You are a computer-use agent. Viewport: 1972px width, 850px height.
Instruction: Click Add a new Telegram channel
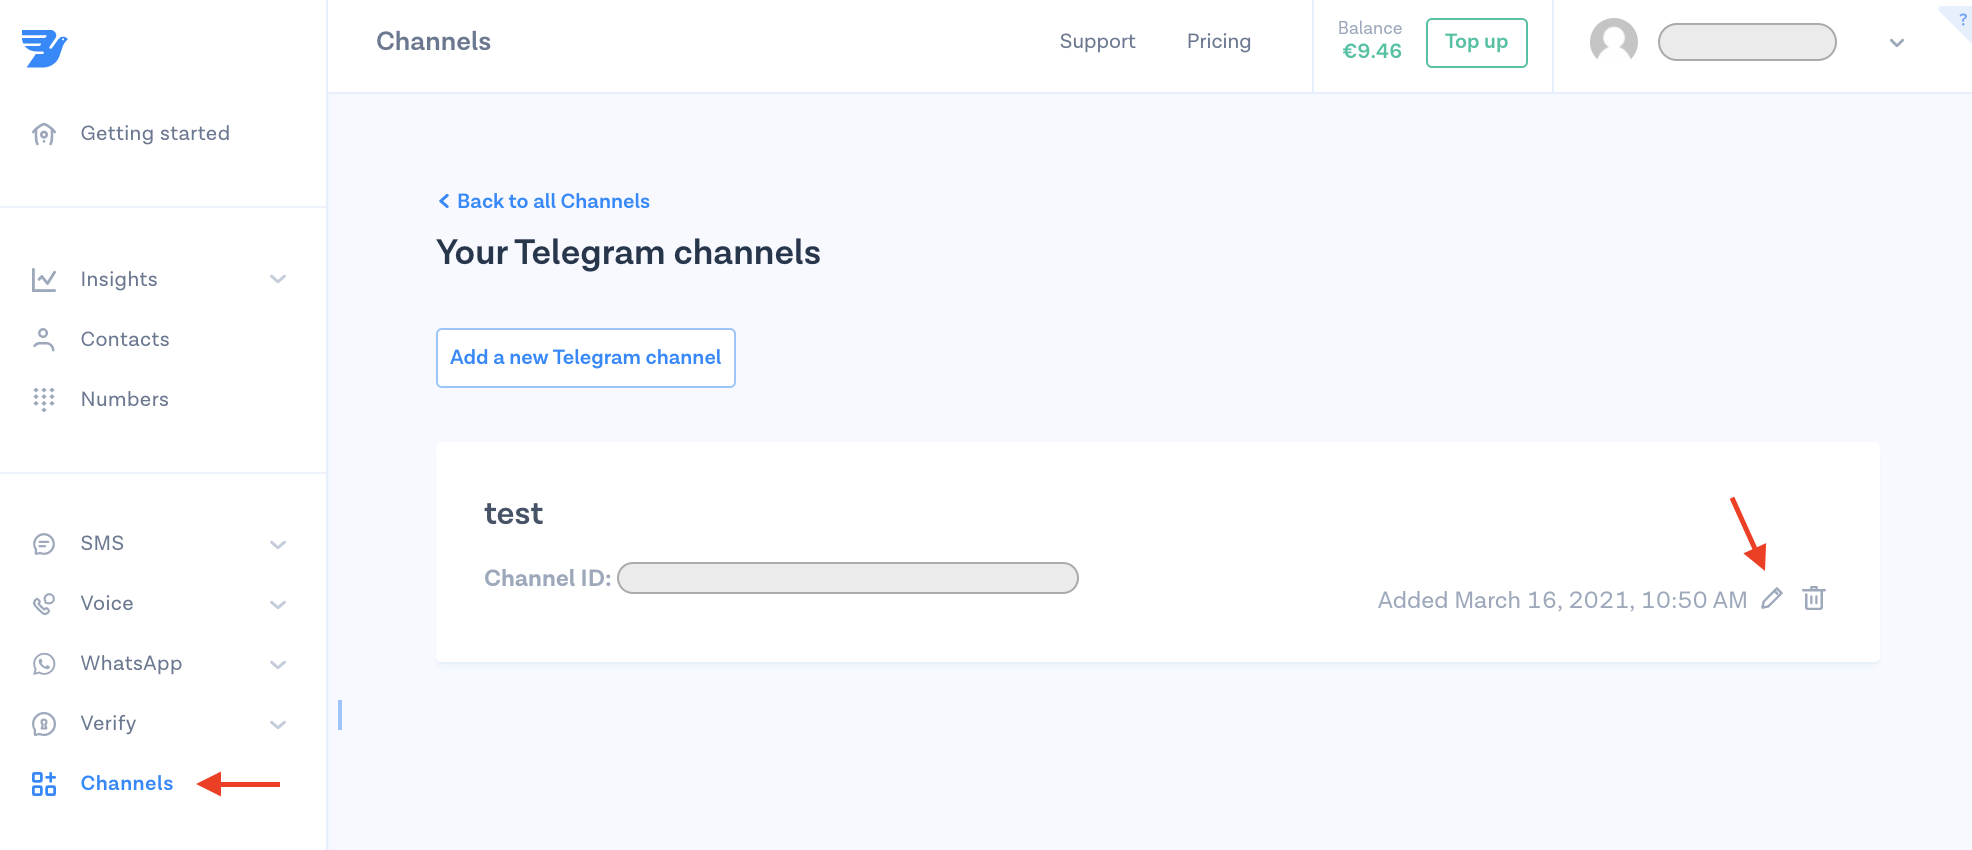click(x=585, y=358)
